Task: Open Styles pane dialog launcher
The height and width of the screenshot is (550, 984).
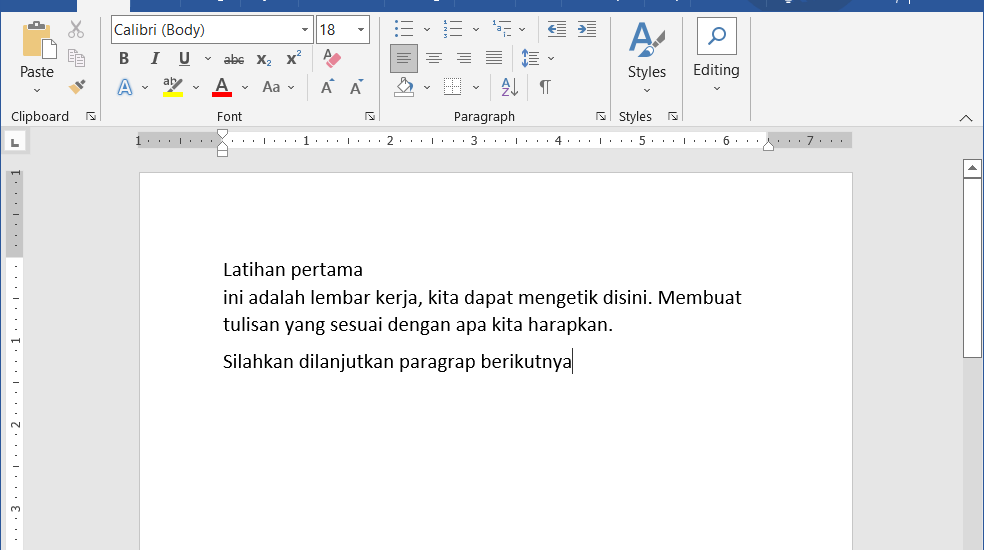Action: click(x=673, y=116)
